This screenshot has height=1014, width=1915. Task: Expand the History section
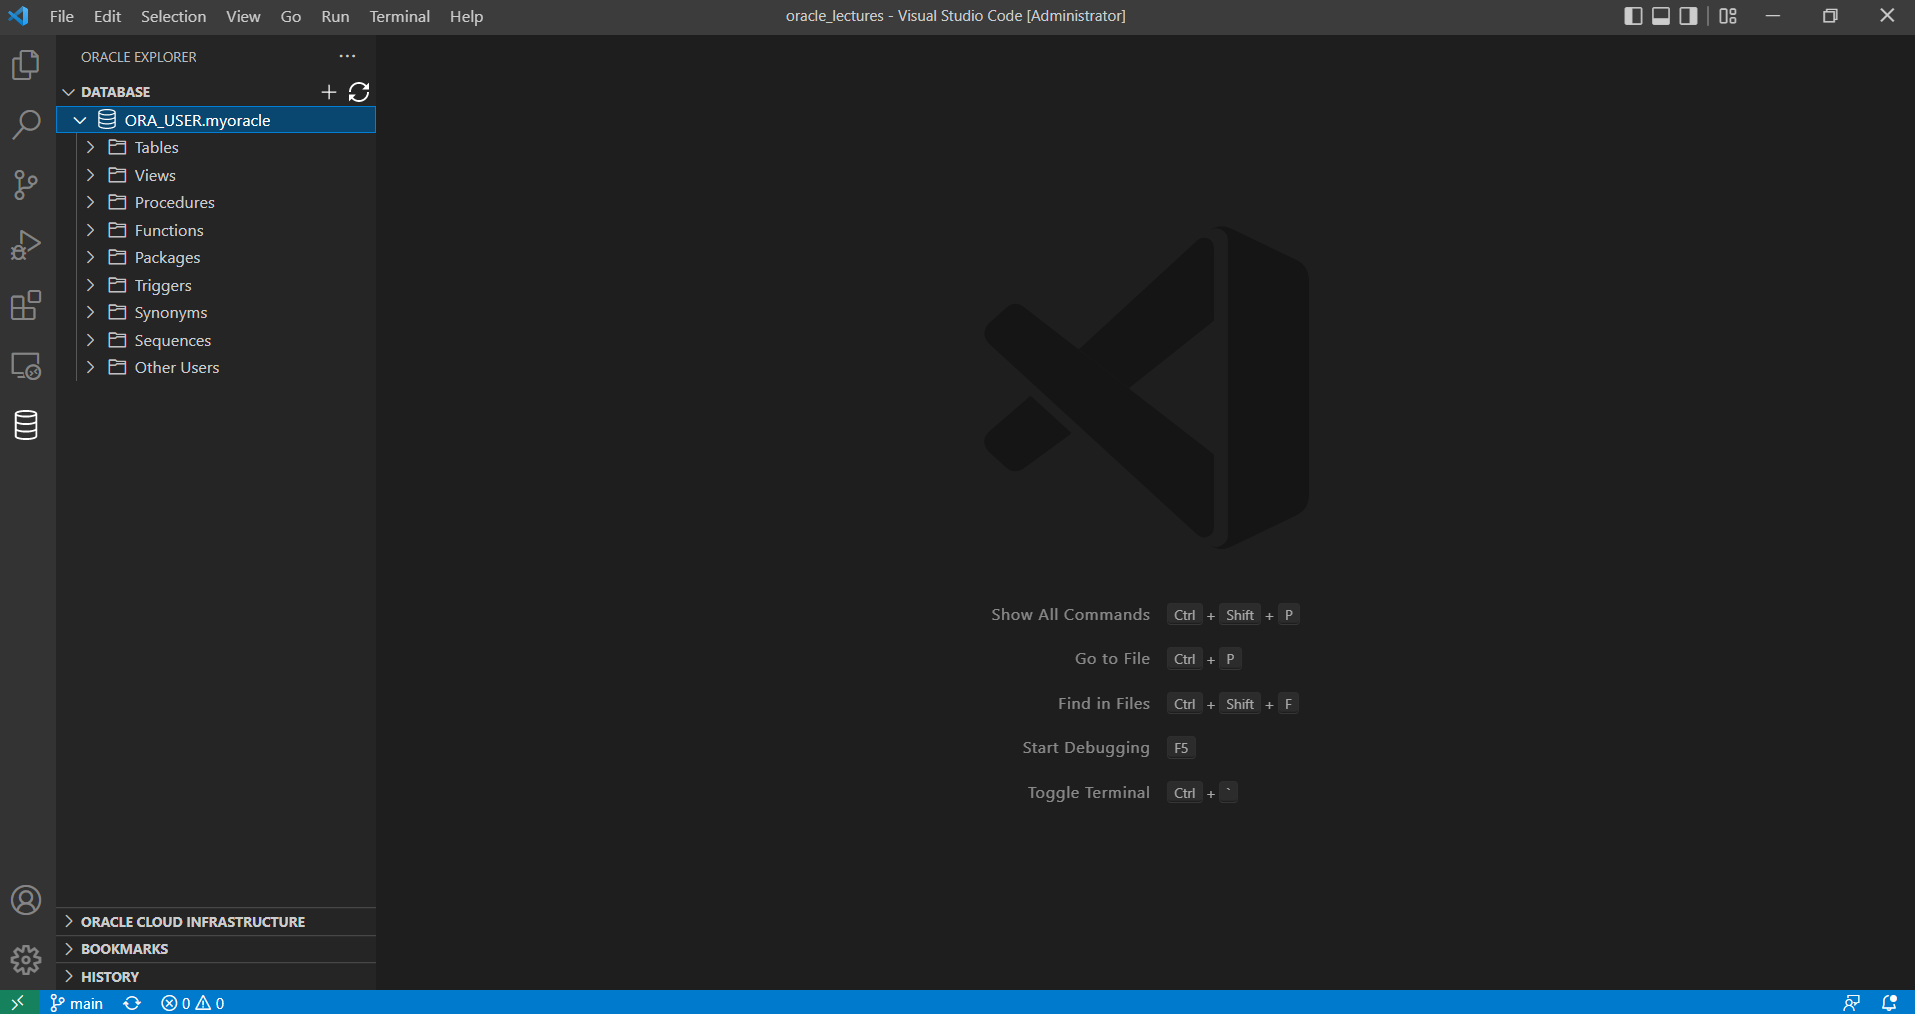point(216,977)
